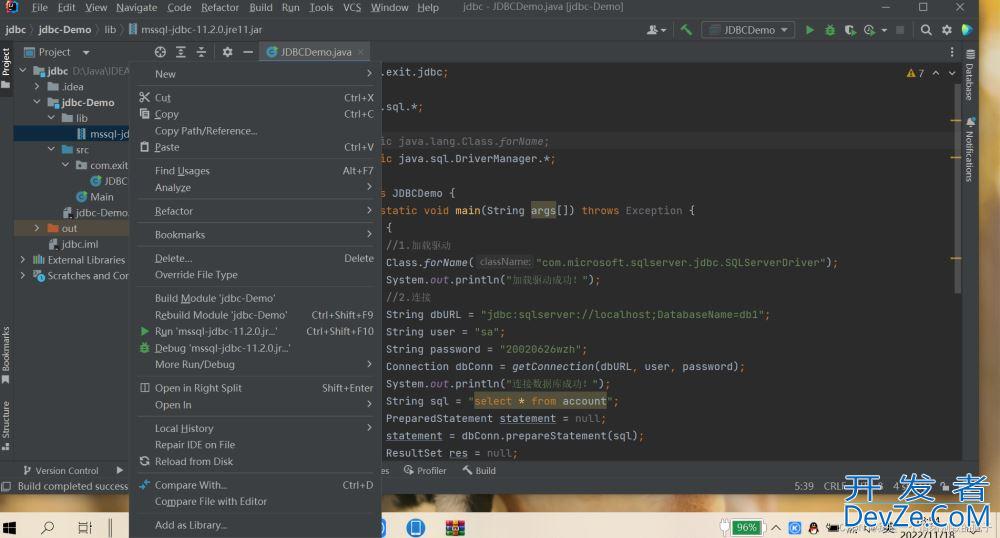Viewport: 1000px width, 538px height.
Task: Open Build tool window tab
Action: pyautogui.click(x=479, y=470)
